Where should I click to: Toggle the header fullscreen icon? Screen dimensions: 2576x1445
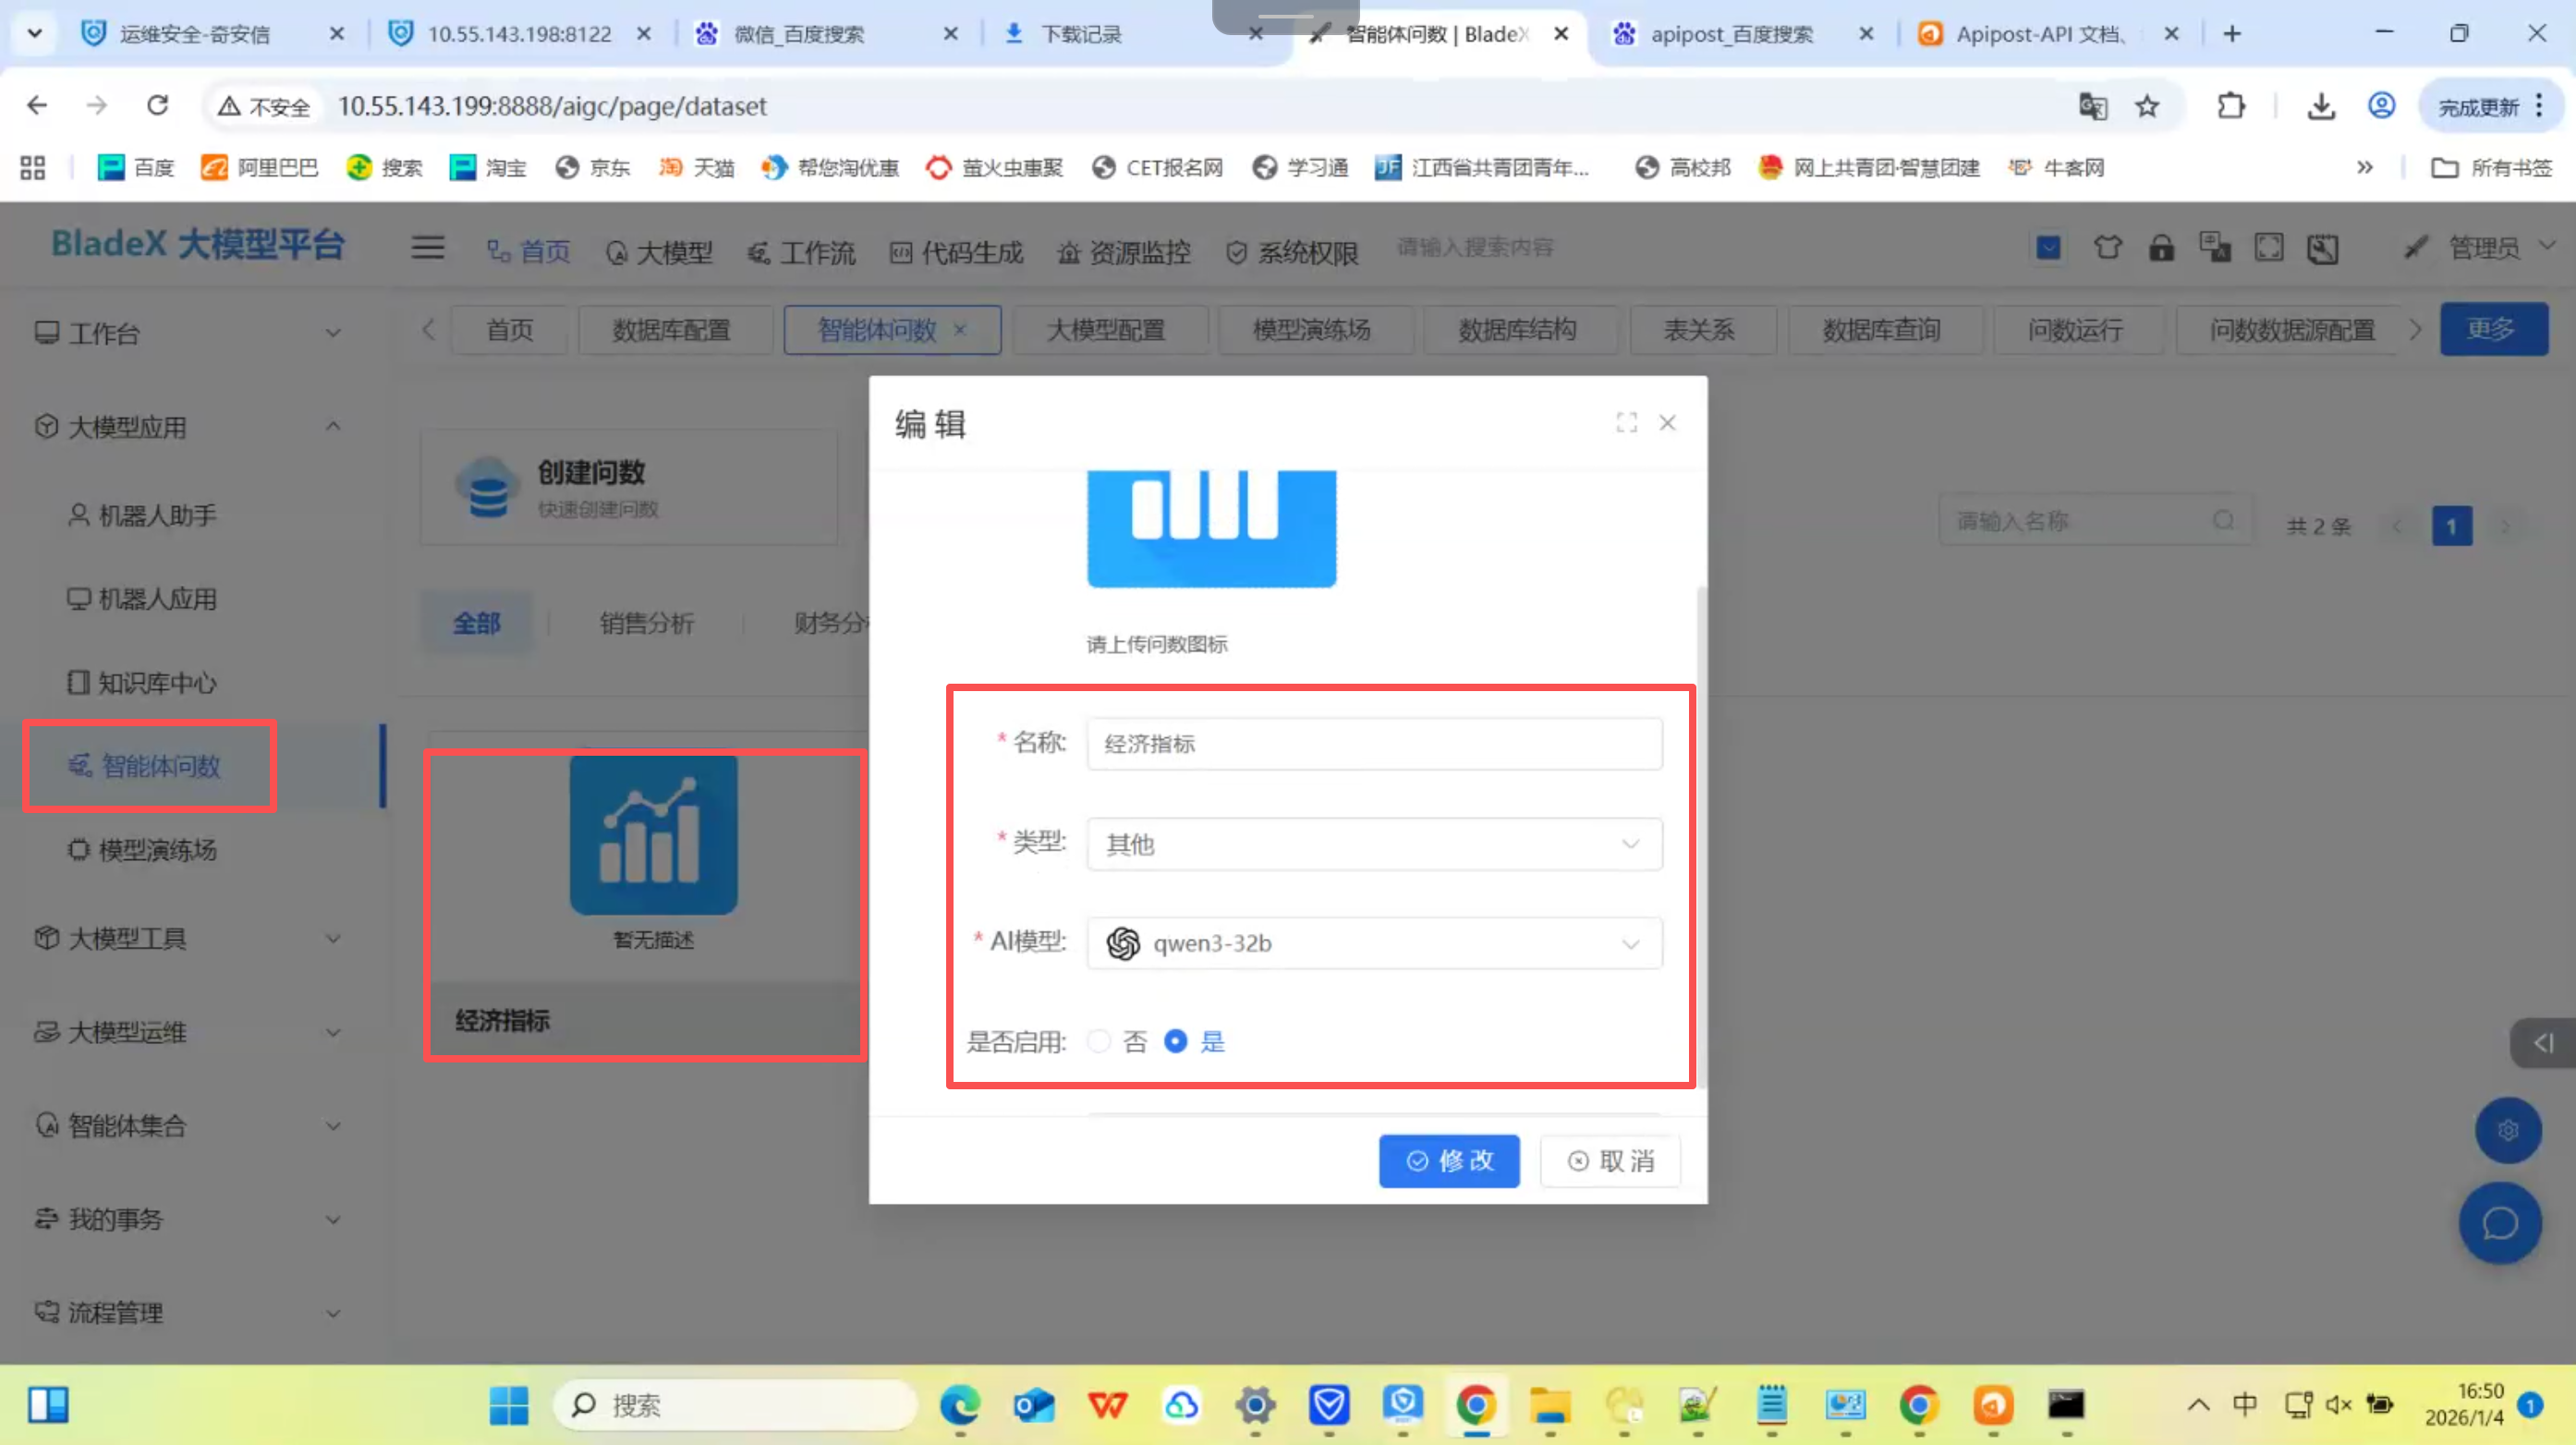pyautogui.click(x=2268, y=247)
